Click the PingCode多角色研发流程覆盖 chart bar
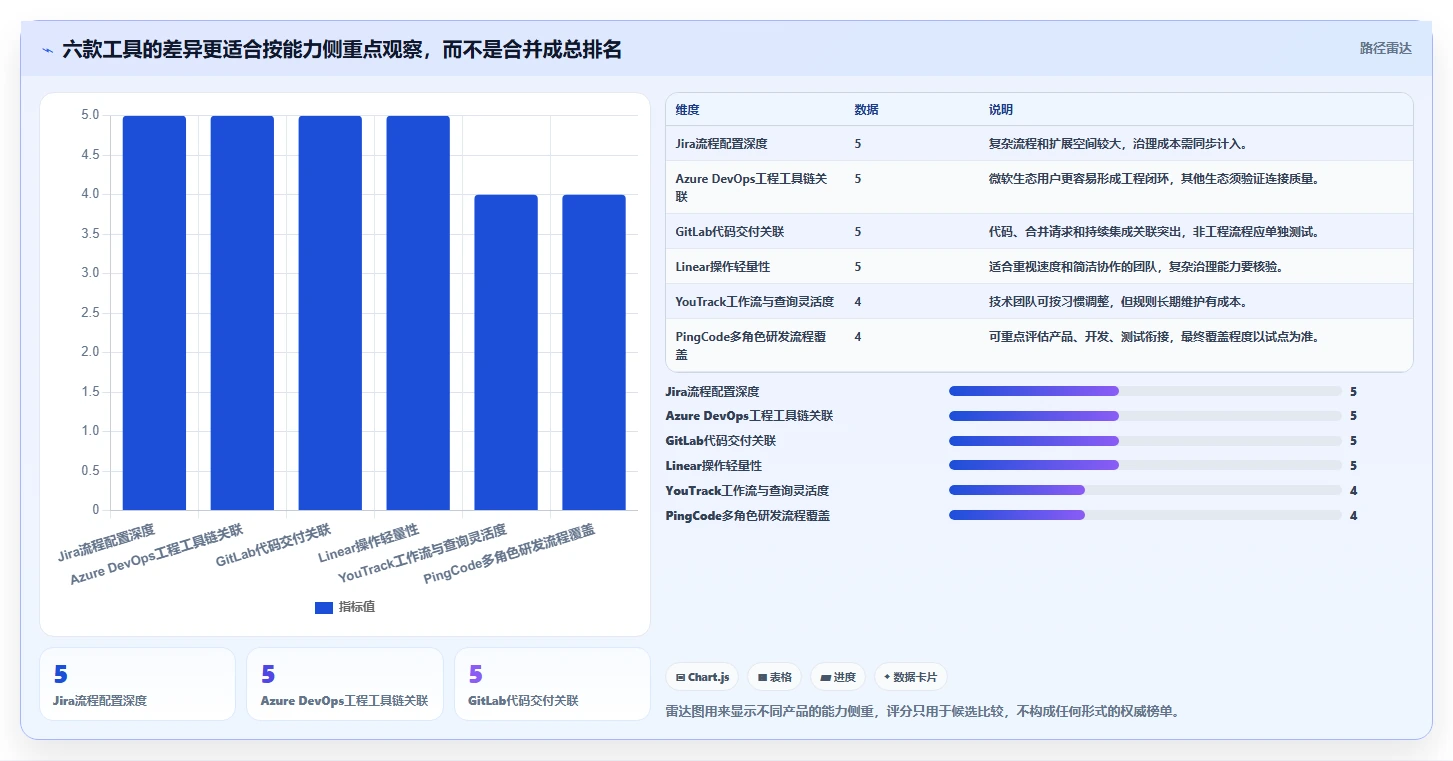Screen dimensions: 1453x761 point(594,352)
